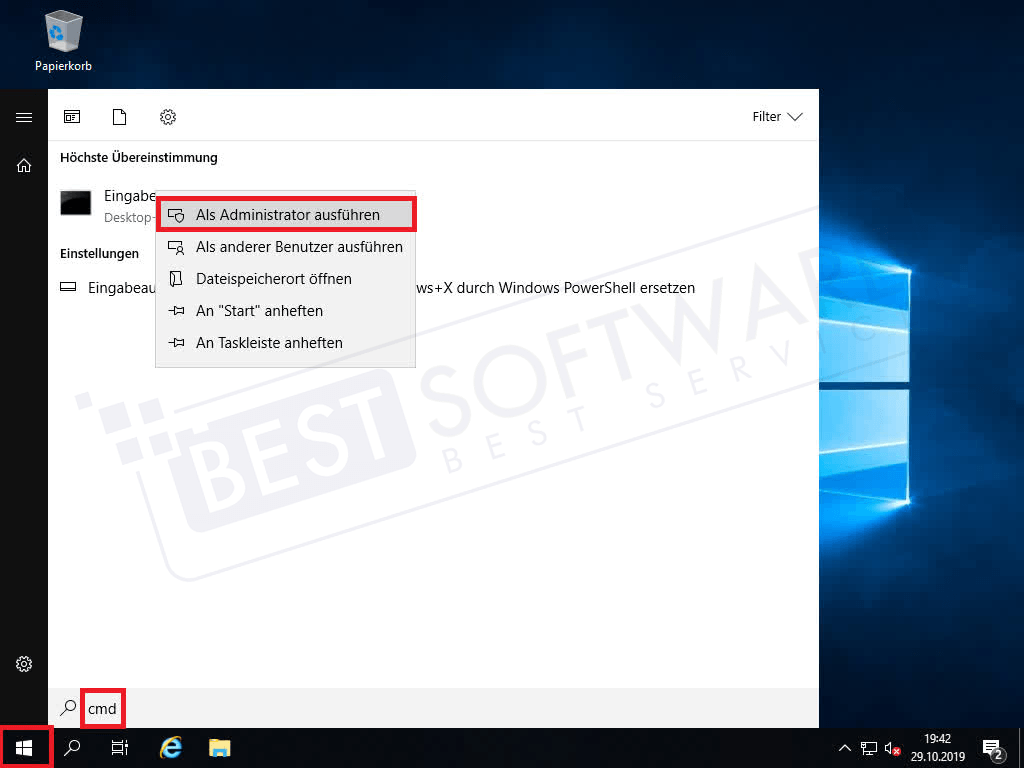Expand the Filter dropdown

coord(777,116)
